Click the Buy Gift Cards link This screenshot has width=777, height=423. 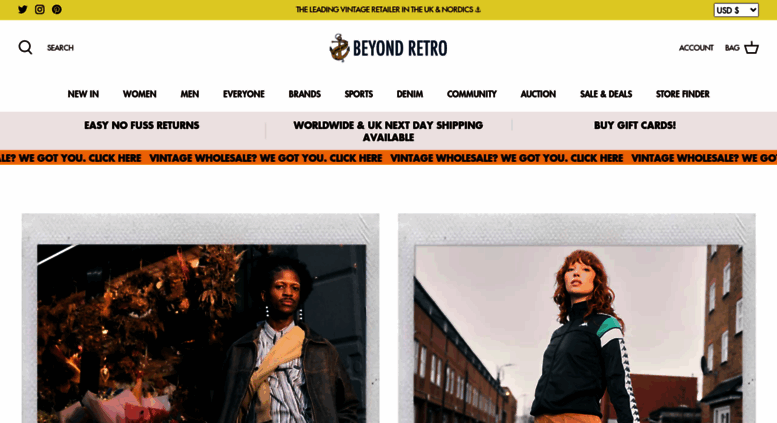click(634, 125)
